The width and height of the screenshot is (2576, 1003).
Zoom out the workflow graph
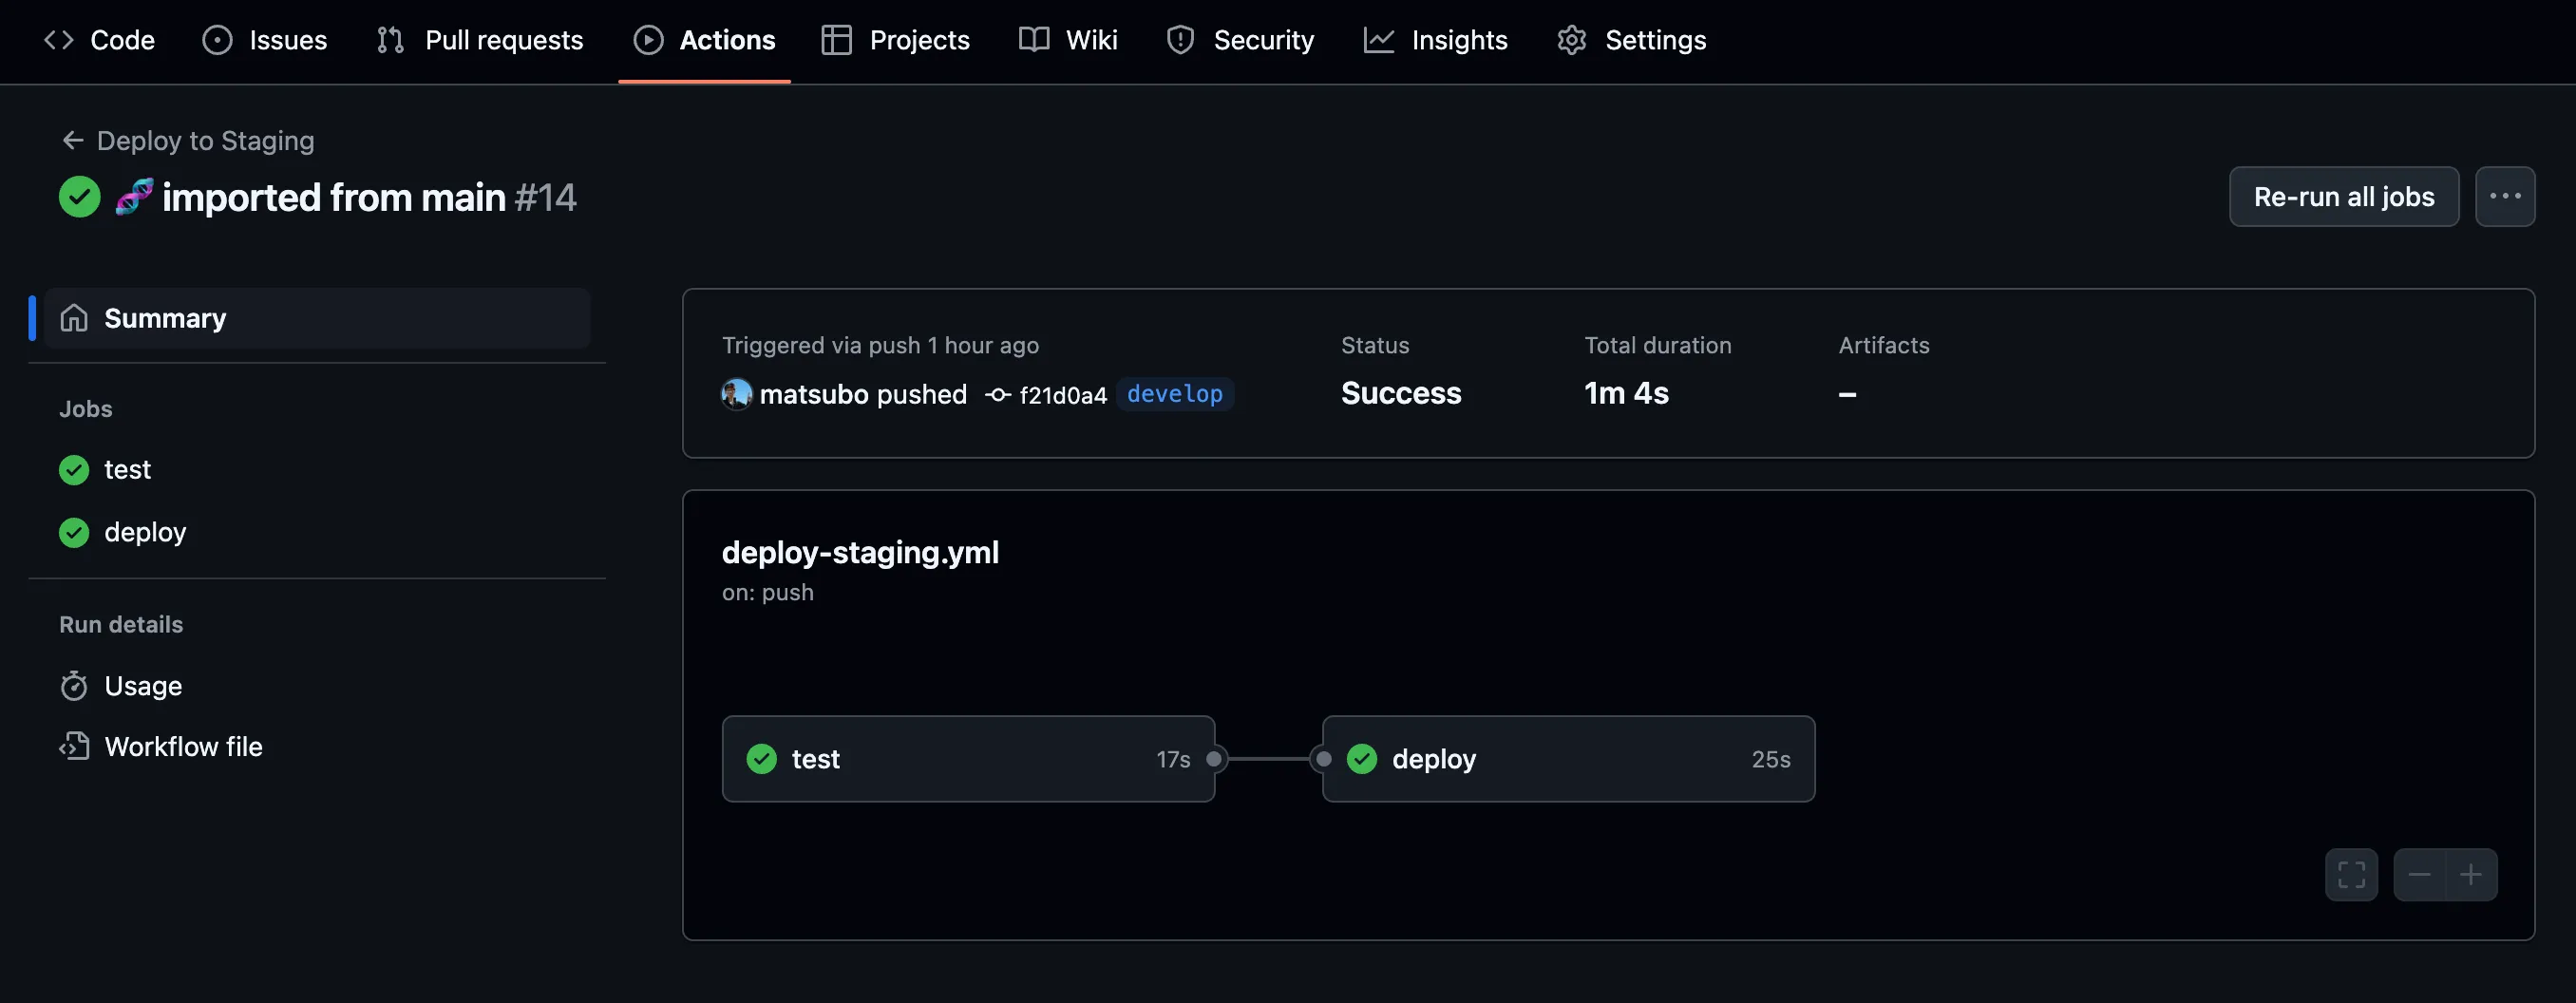tap(2419, 875)
